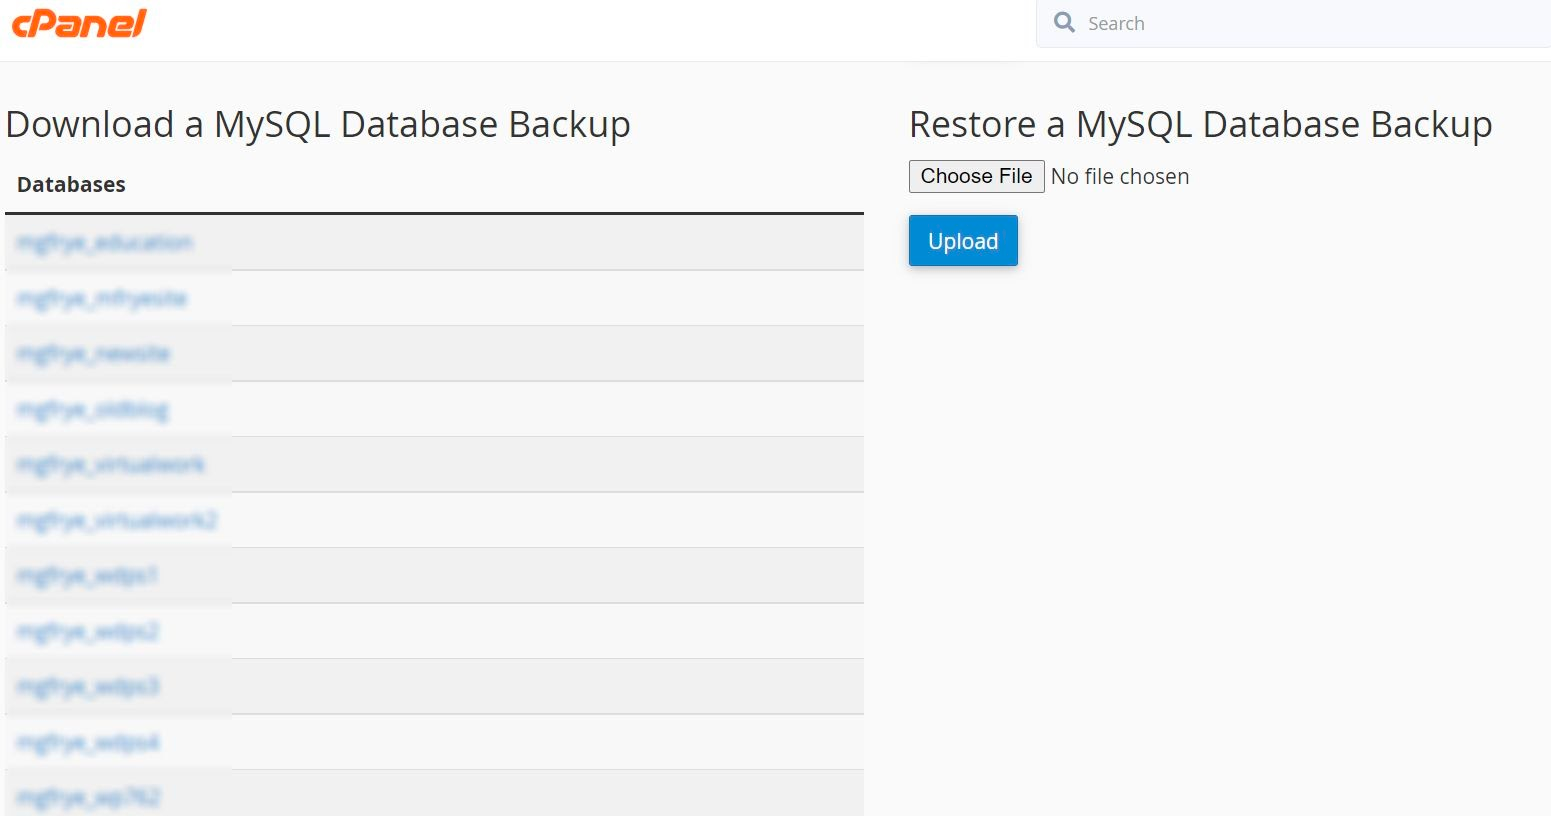This screenshot has width=1551, height=816.
Task: Download the blurred database ending in _newsite
Action: (x=94, y=354)
